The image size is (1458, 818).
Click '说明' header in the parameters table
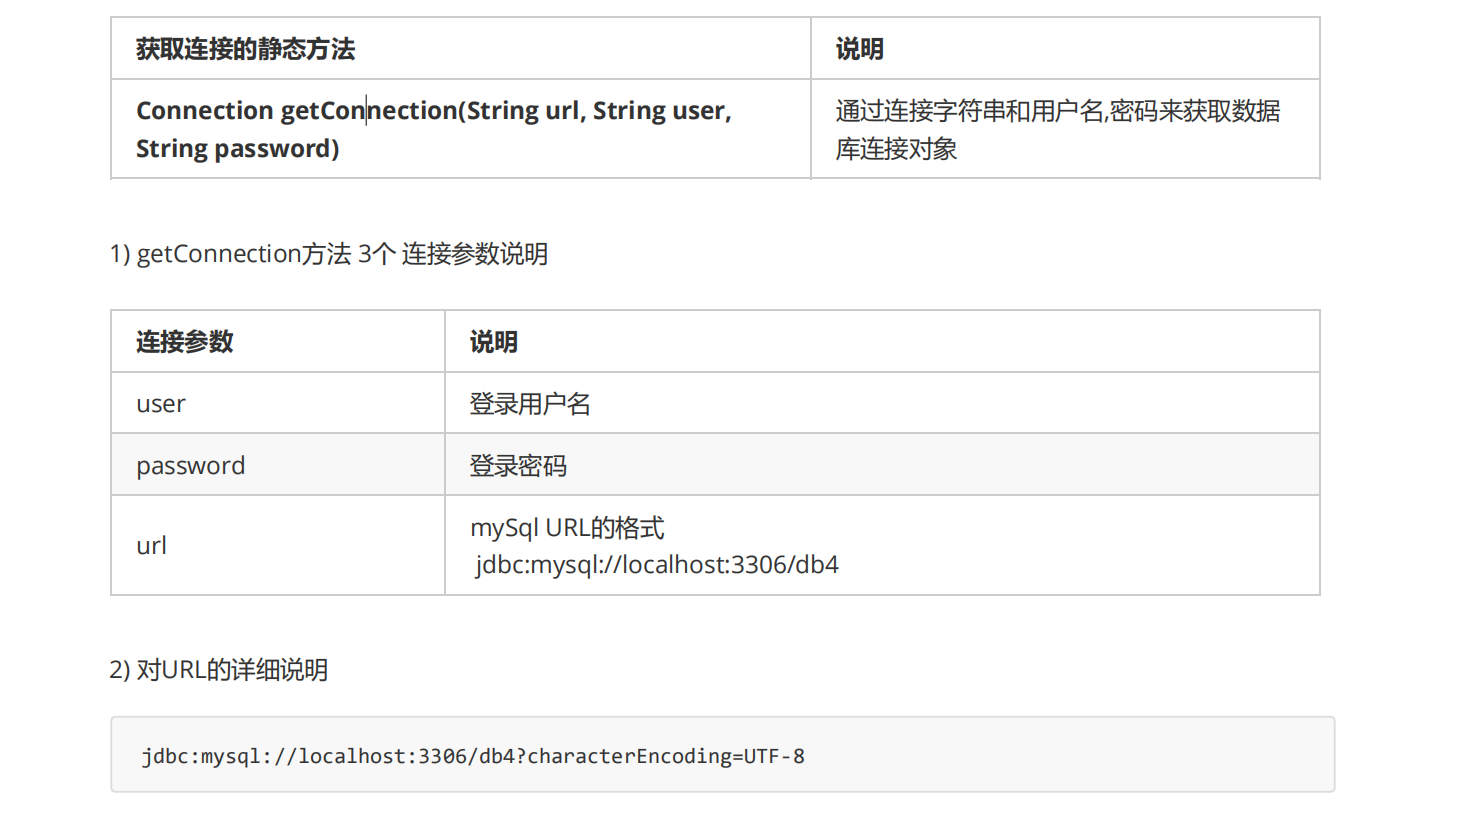tap(493, 342)
